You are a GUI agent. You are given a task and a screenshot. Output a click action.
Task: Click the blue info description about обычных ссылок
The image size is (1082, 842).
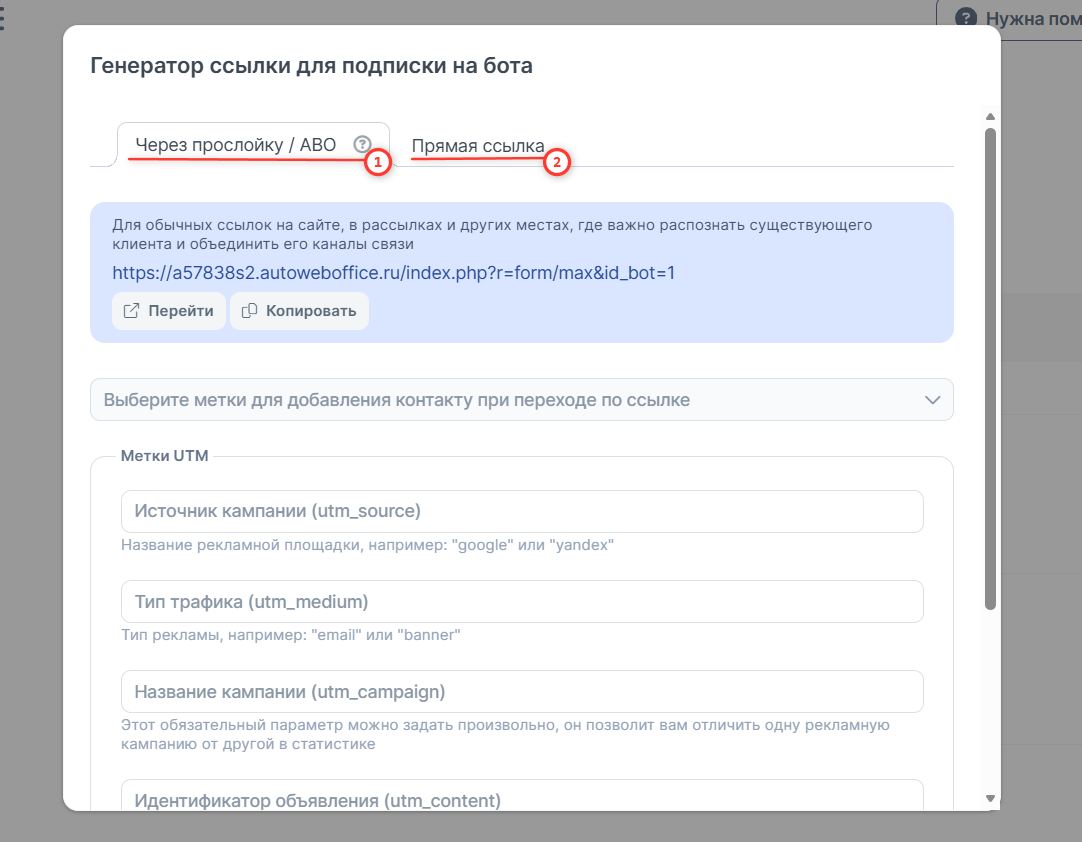coord(492,234)
